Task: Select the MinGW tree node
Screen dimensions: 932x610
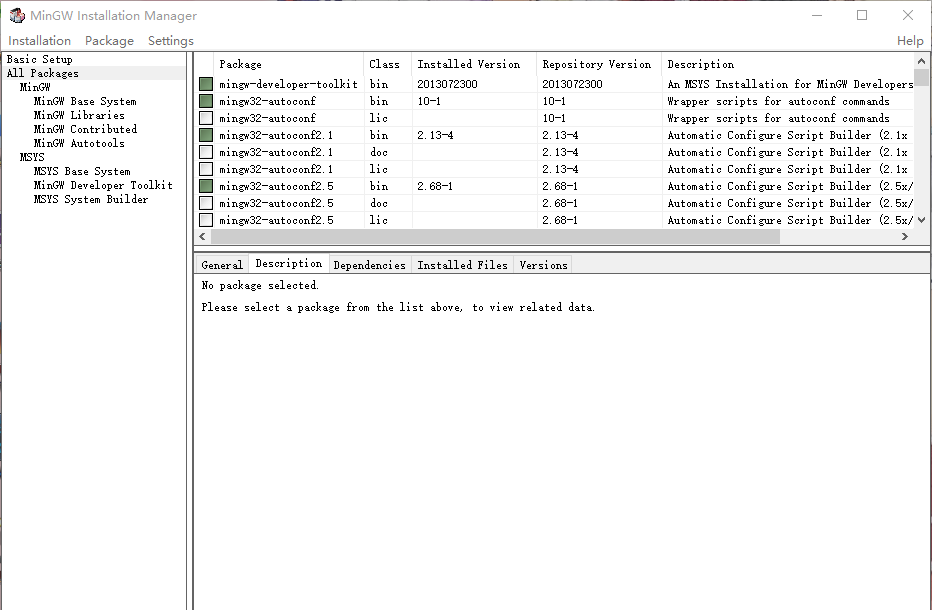Action: 35,87
